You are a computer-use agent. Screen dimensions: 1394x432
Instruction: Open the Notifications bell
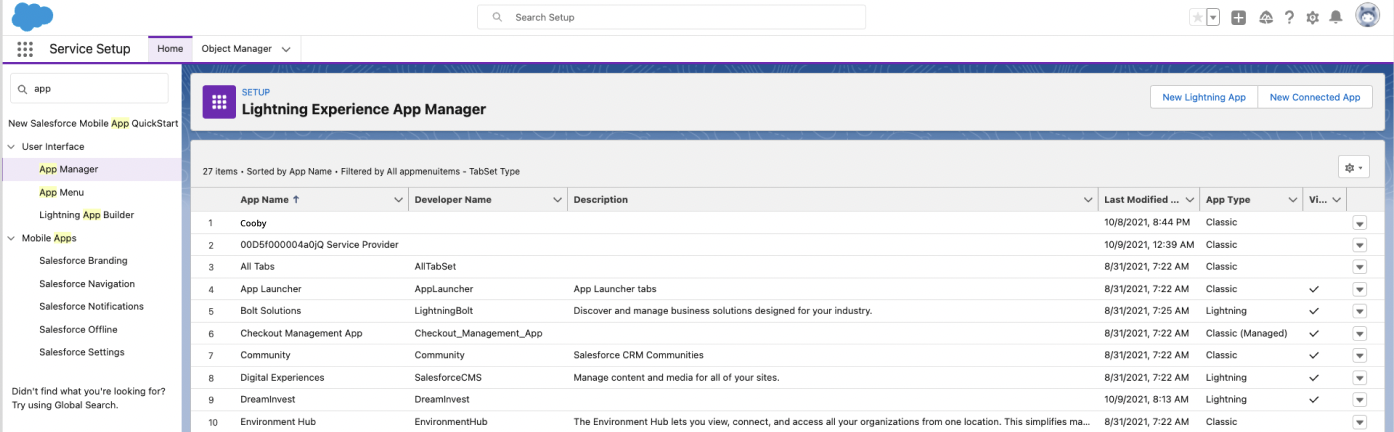1336,17
